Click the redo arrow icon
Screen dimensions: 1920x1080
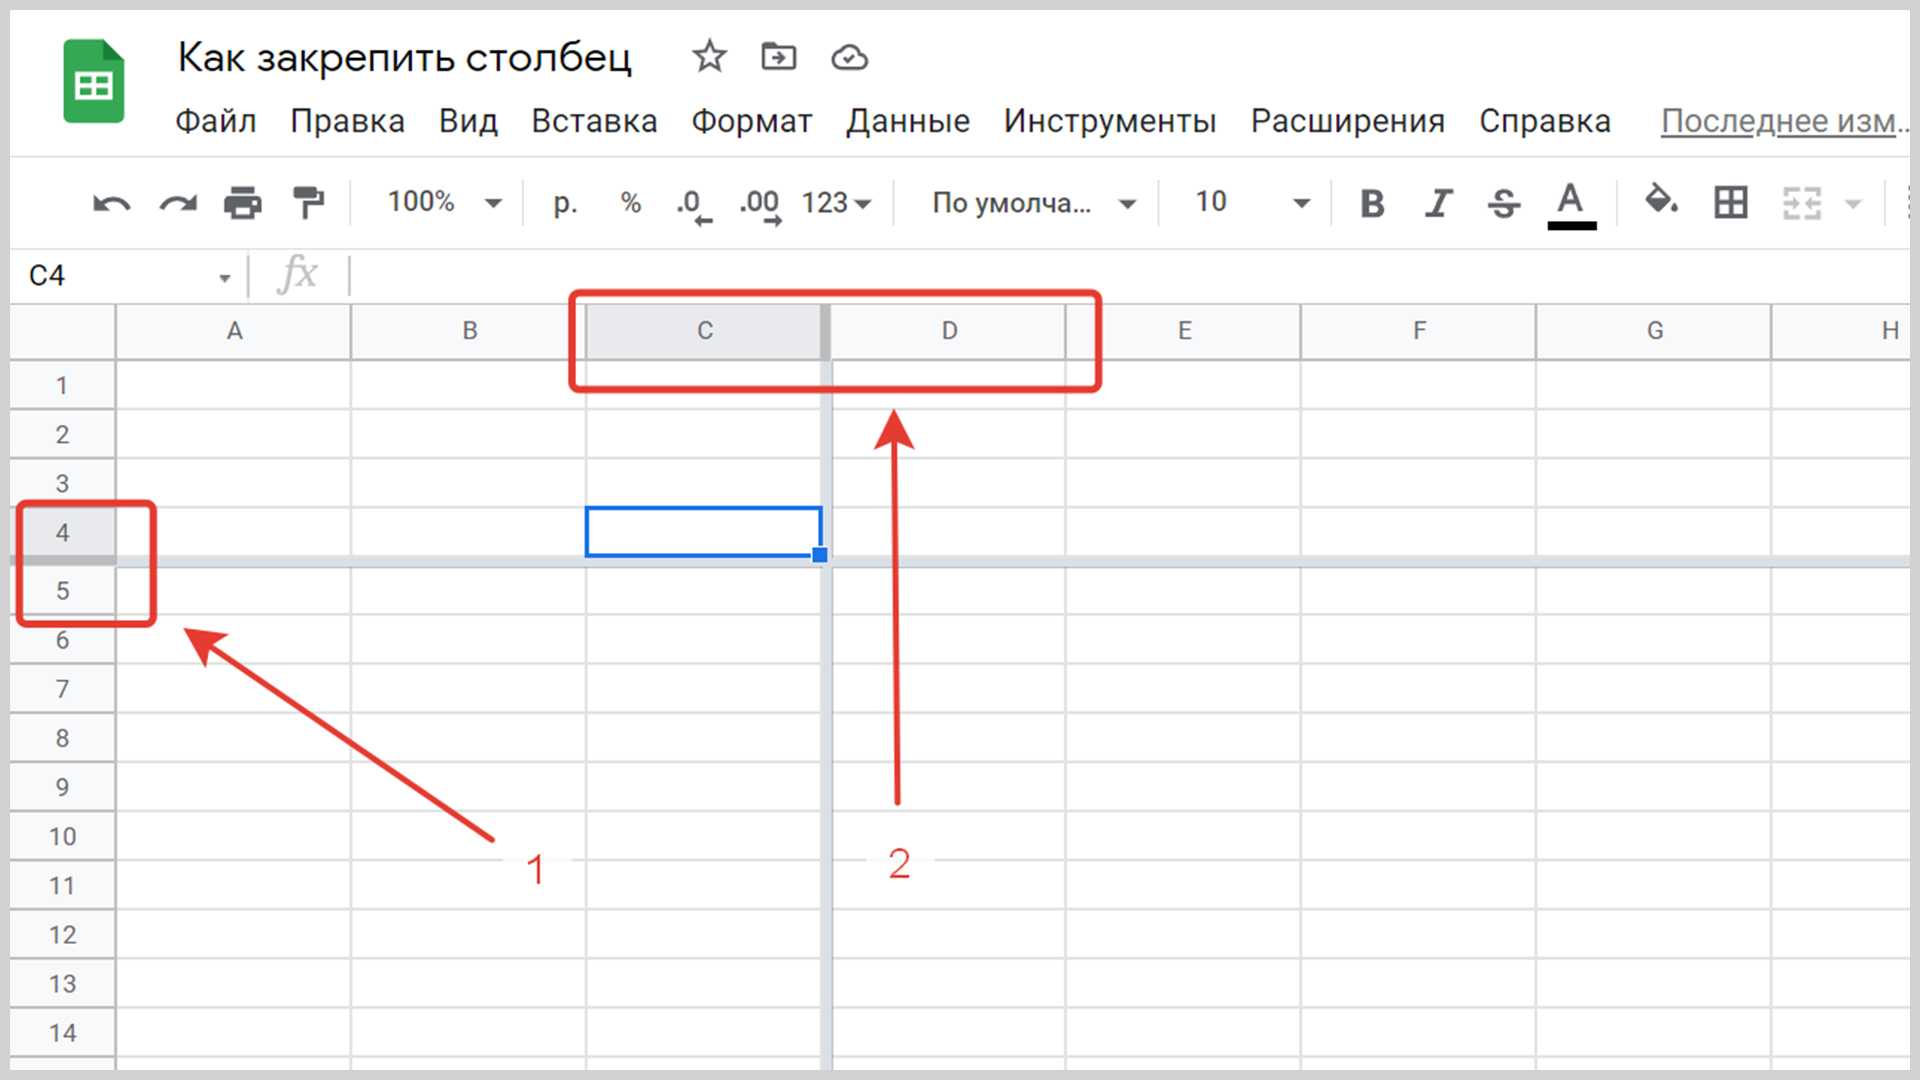pos(178,204)
